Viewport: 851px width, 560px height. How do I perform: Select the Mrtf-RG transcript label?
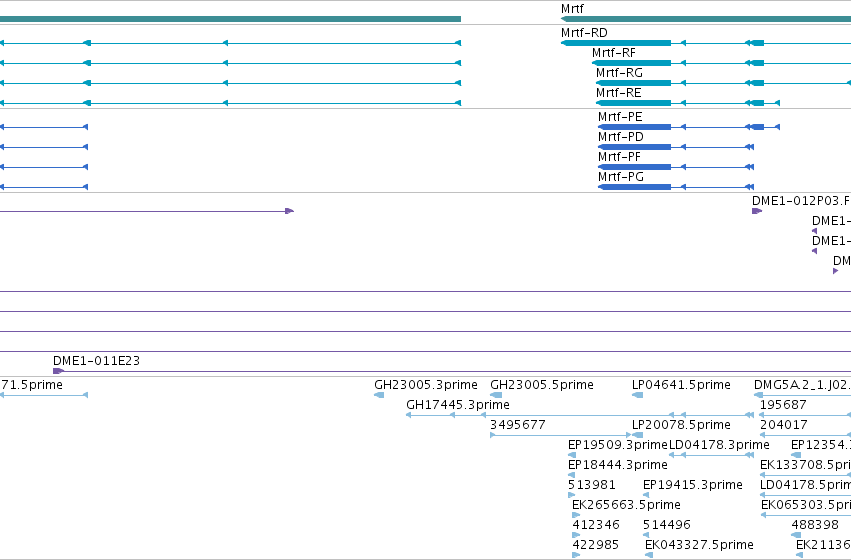click(x=619, y=73)
